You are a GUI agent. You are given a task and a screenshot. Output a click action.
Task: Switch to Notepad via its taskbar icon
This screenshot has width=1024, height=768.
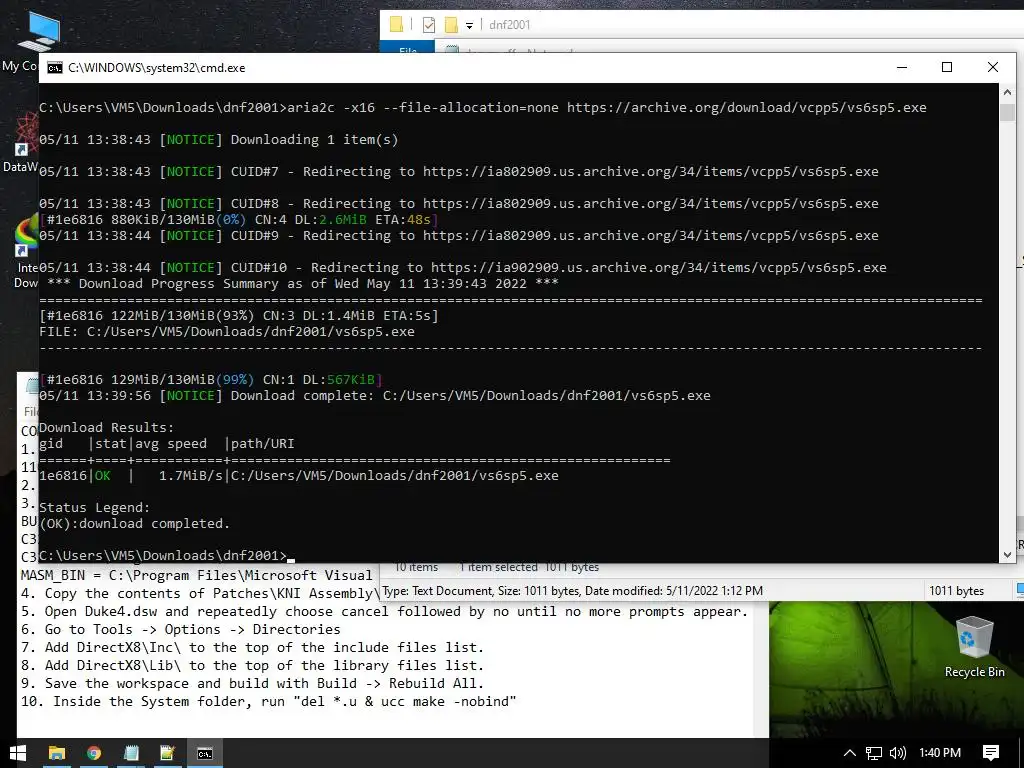pos(131,753)
